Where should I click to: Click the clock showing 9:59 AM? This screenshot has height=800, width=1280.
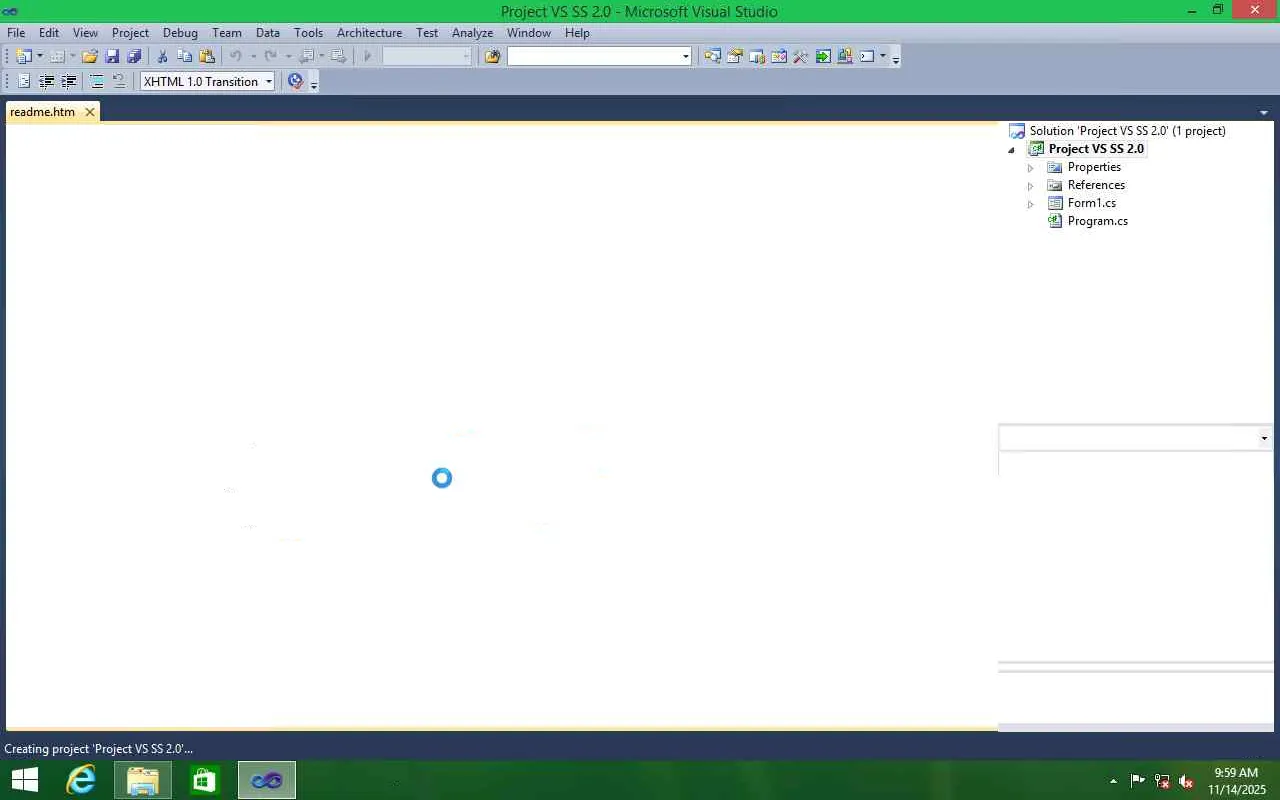tap(1236, 773)
